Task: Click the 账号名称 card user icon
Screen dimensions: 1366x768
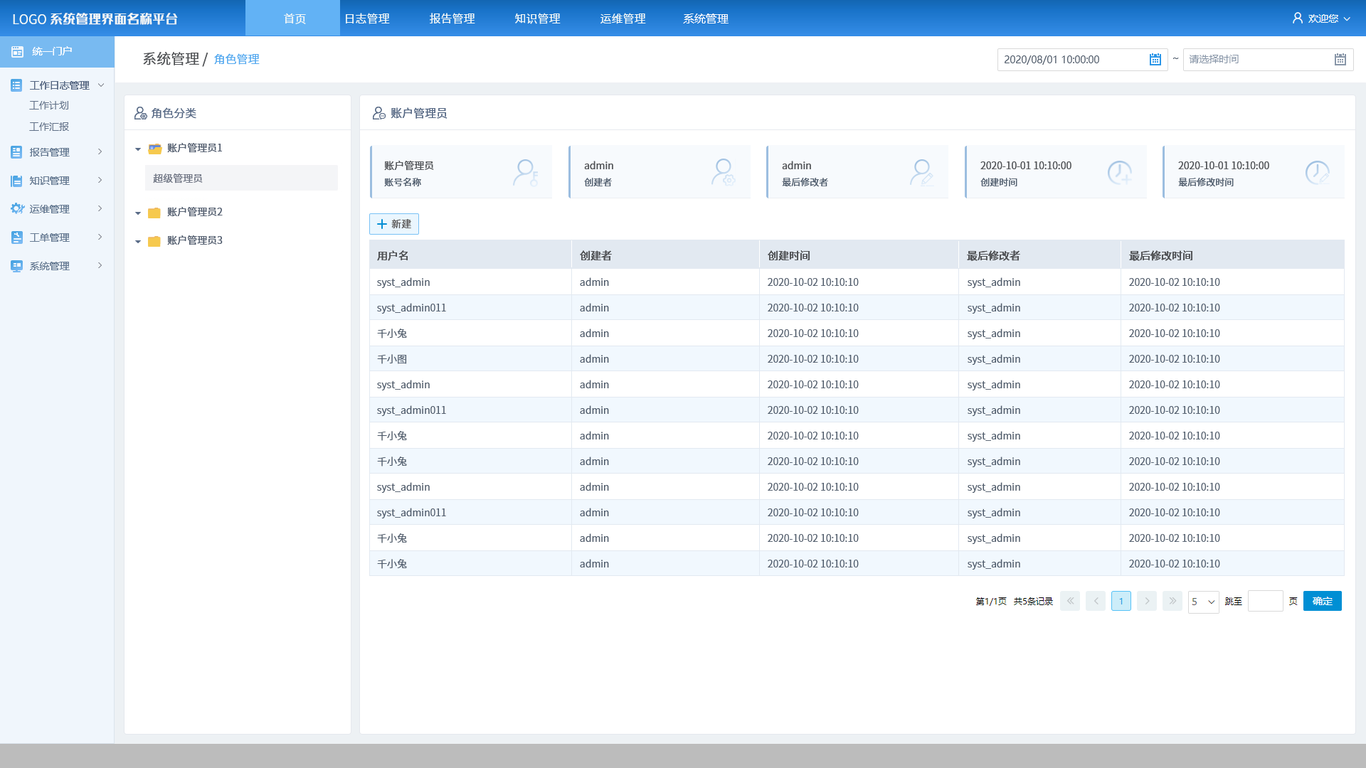Action: (x=526, y=172)
